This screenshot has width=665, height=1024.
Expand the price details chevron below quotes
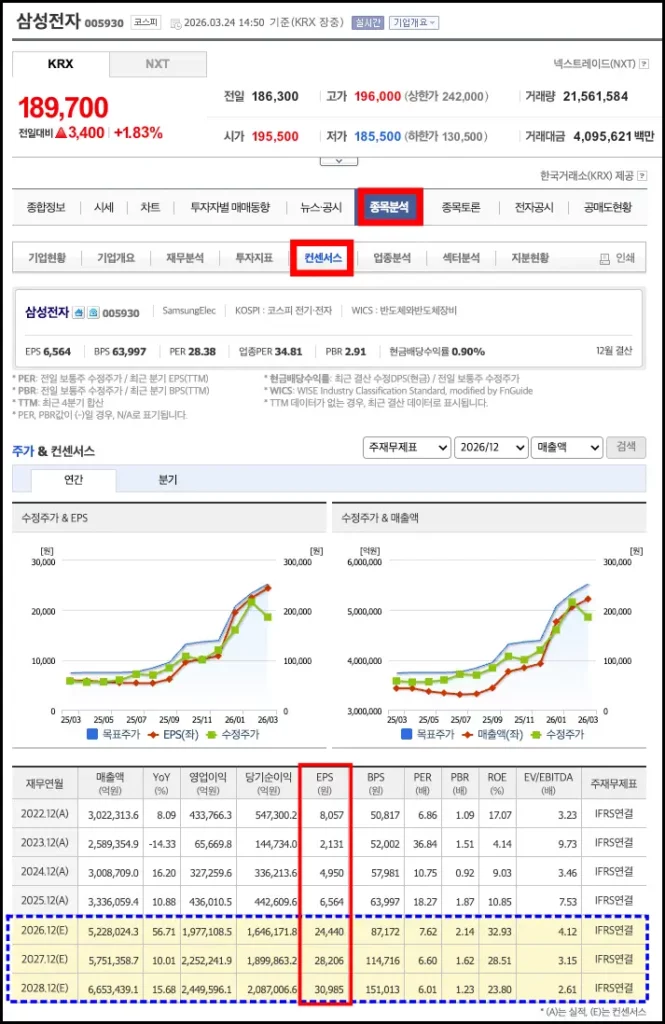coord(338,161)
